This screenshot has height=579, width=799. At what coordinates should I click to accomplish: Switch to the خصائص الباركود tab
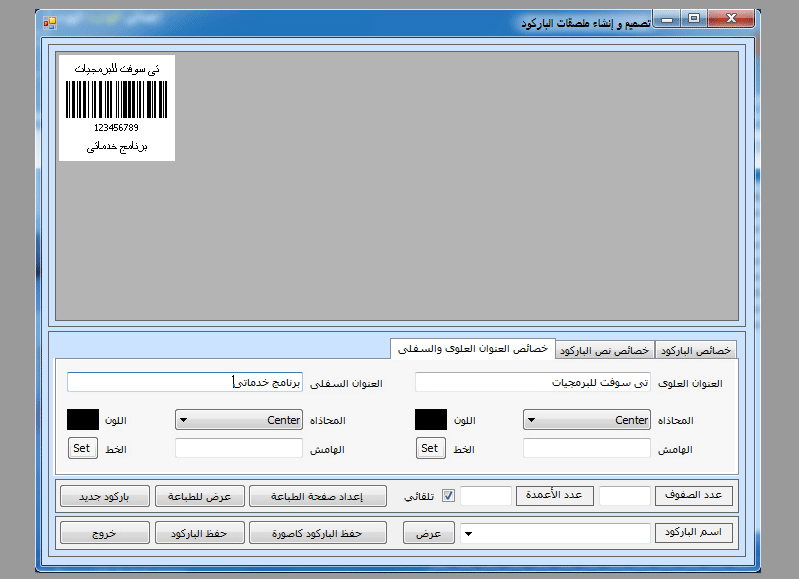click(696, 351)
